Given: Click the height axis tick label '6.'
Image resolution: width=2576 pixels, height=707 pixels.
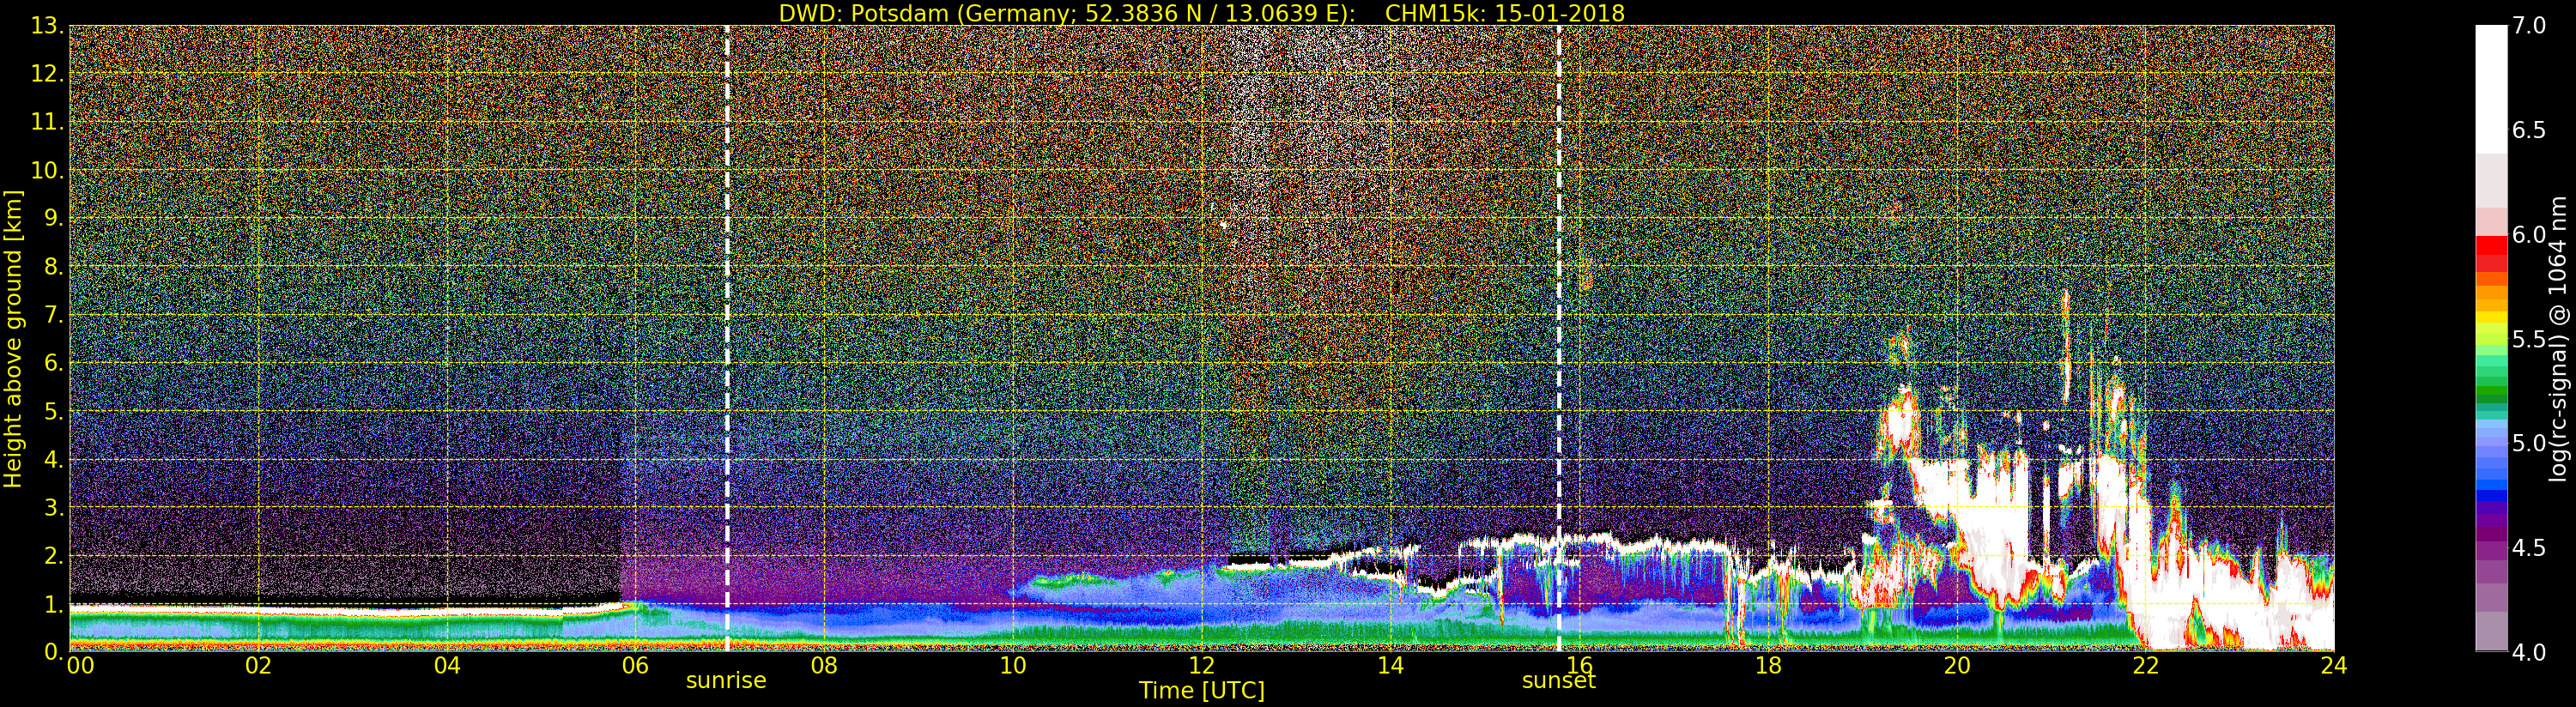Looking at the screenshot, I should [54, 363].
